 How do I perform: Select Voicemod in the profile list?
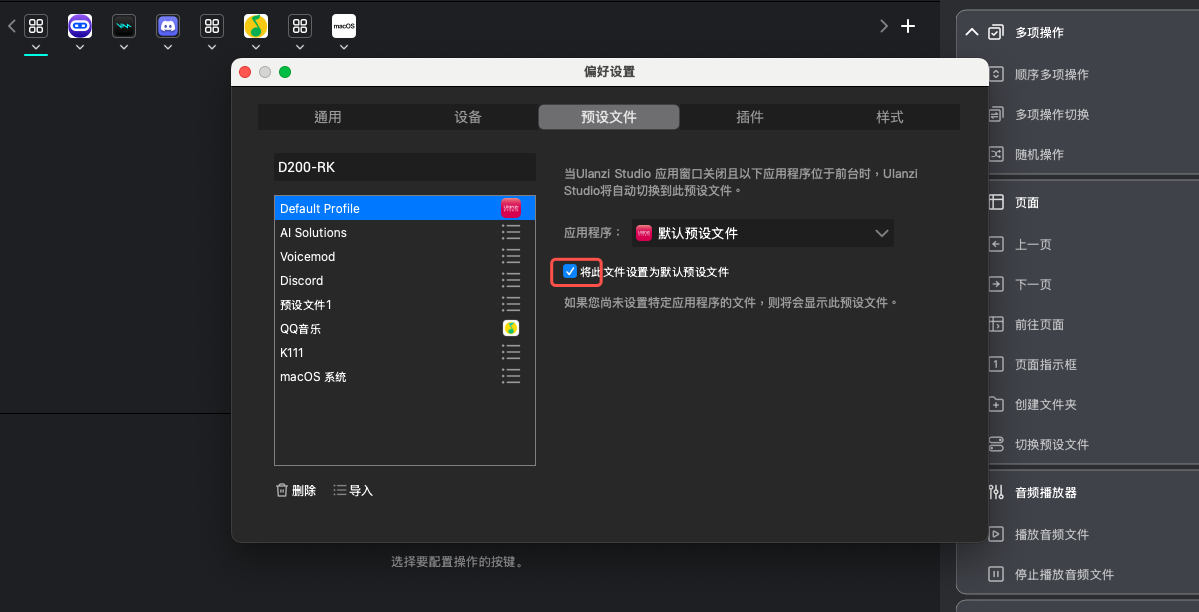coord(308,257)
